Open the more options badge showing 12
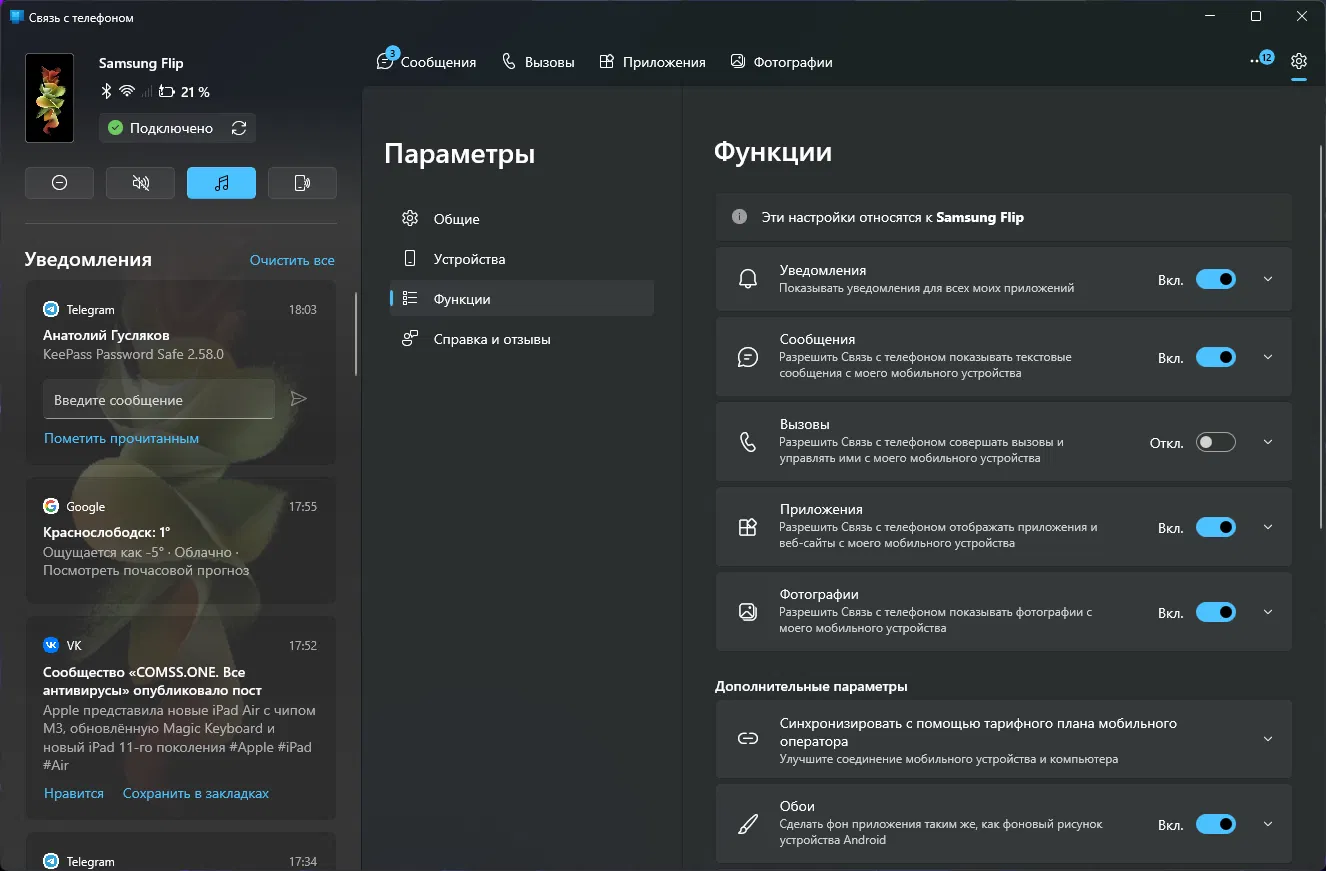The width and height of the screenshot is (1326, 871). tap(1261, 60)
